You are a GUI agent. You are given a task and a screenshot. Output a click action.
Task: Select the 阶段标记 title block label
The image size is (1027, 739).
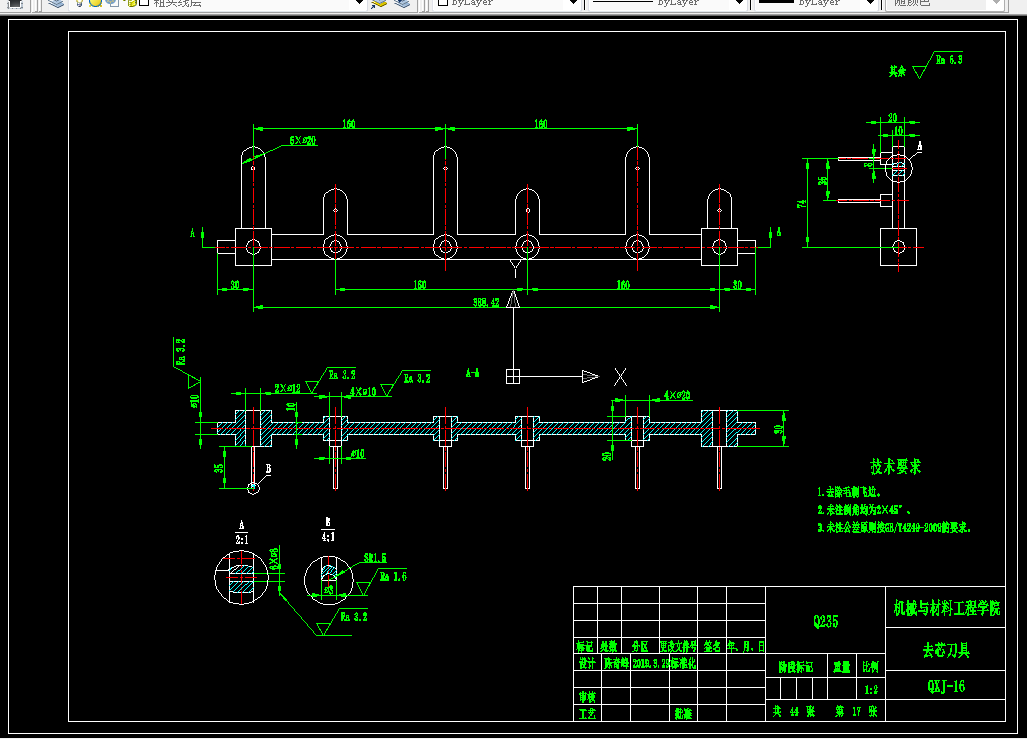coord(796,668)
